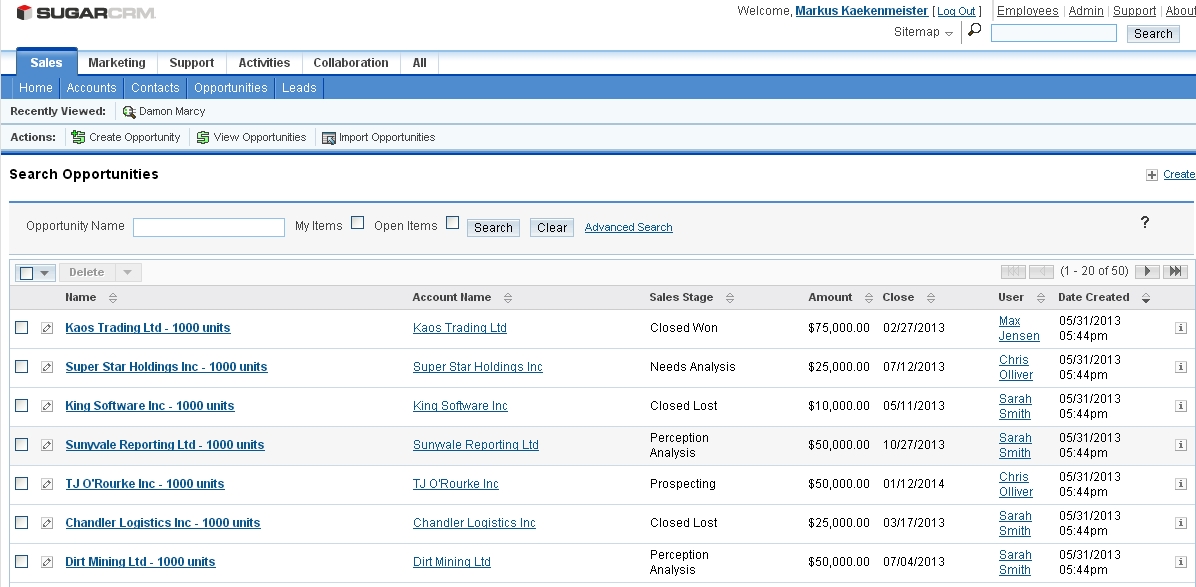This screenshot has width=1196, height=587.
Task: Click the Import Opportunities action icon
Action: 329,138
